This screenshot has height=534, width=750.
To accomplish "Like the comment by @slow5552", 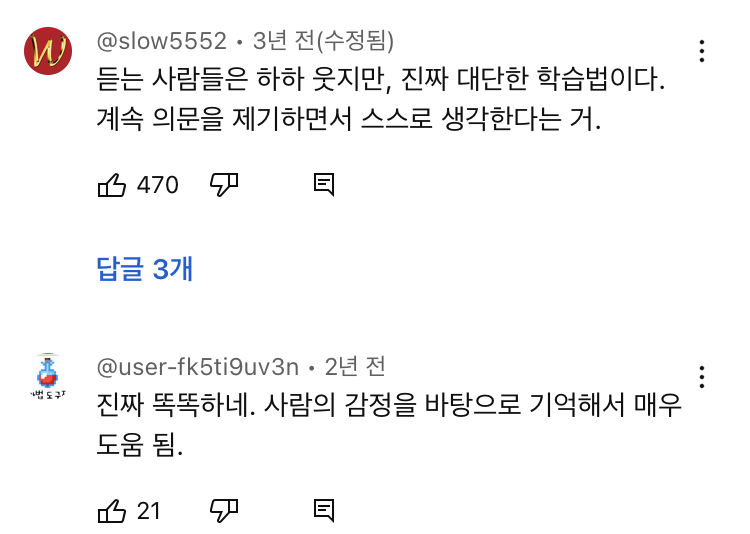I will (x=112, y=185).
